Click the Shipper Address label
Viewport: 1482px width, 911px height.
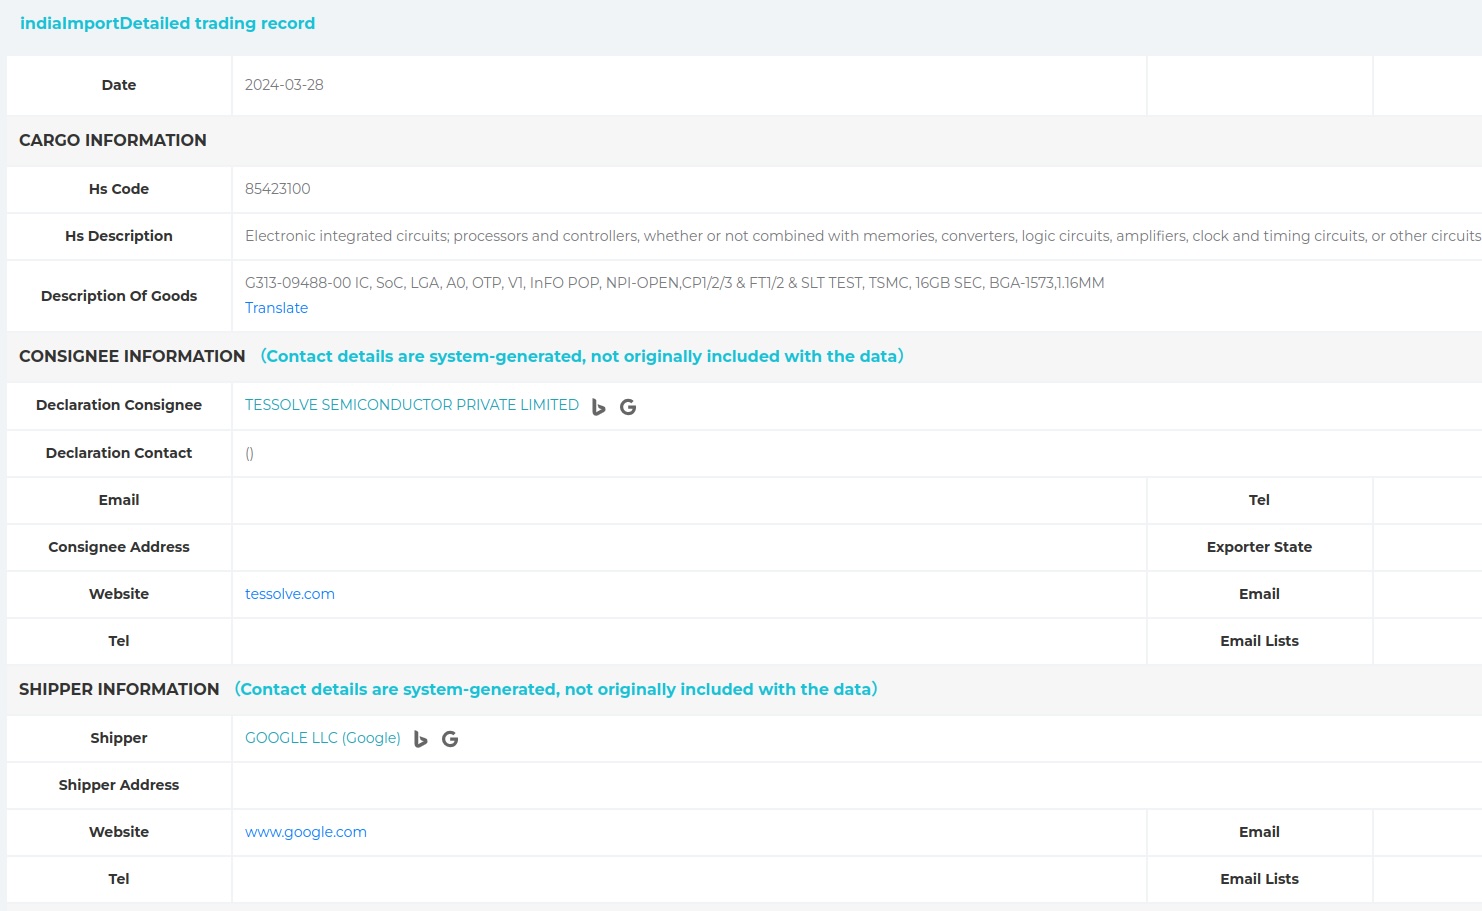(x=119, y=785)
